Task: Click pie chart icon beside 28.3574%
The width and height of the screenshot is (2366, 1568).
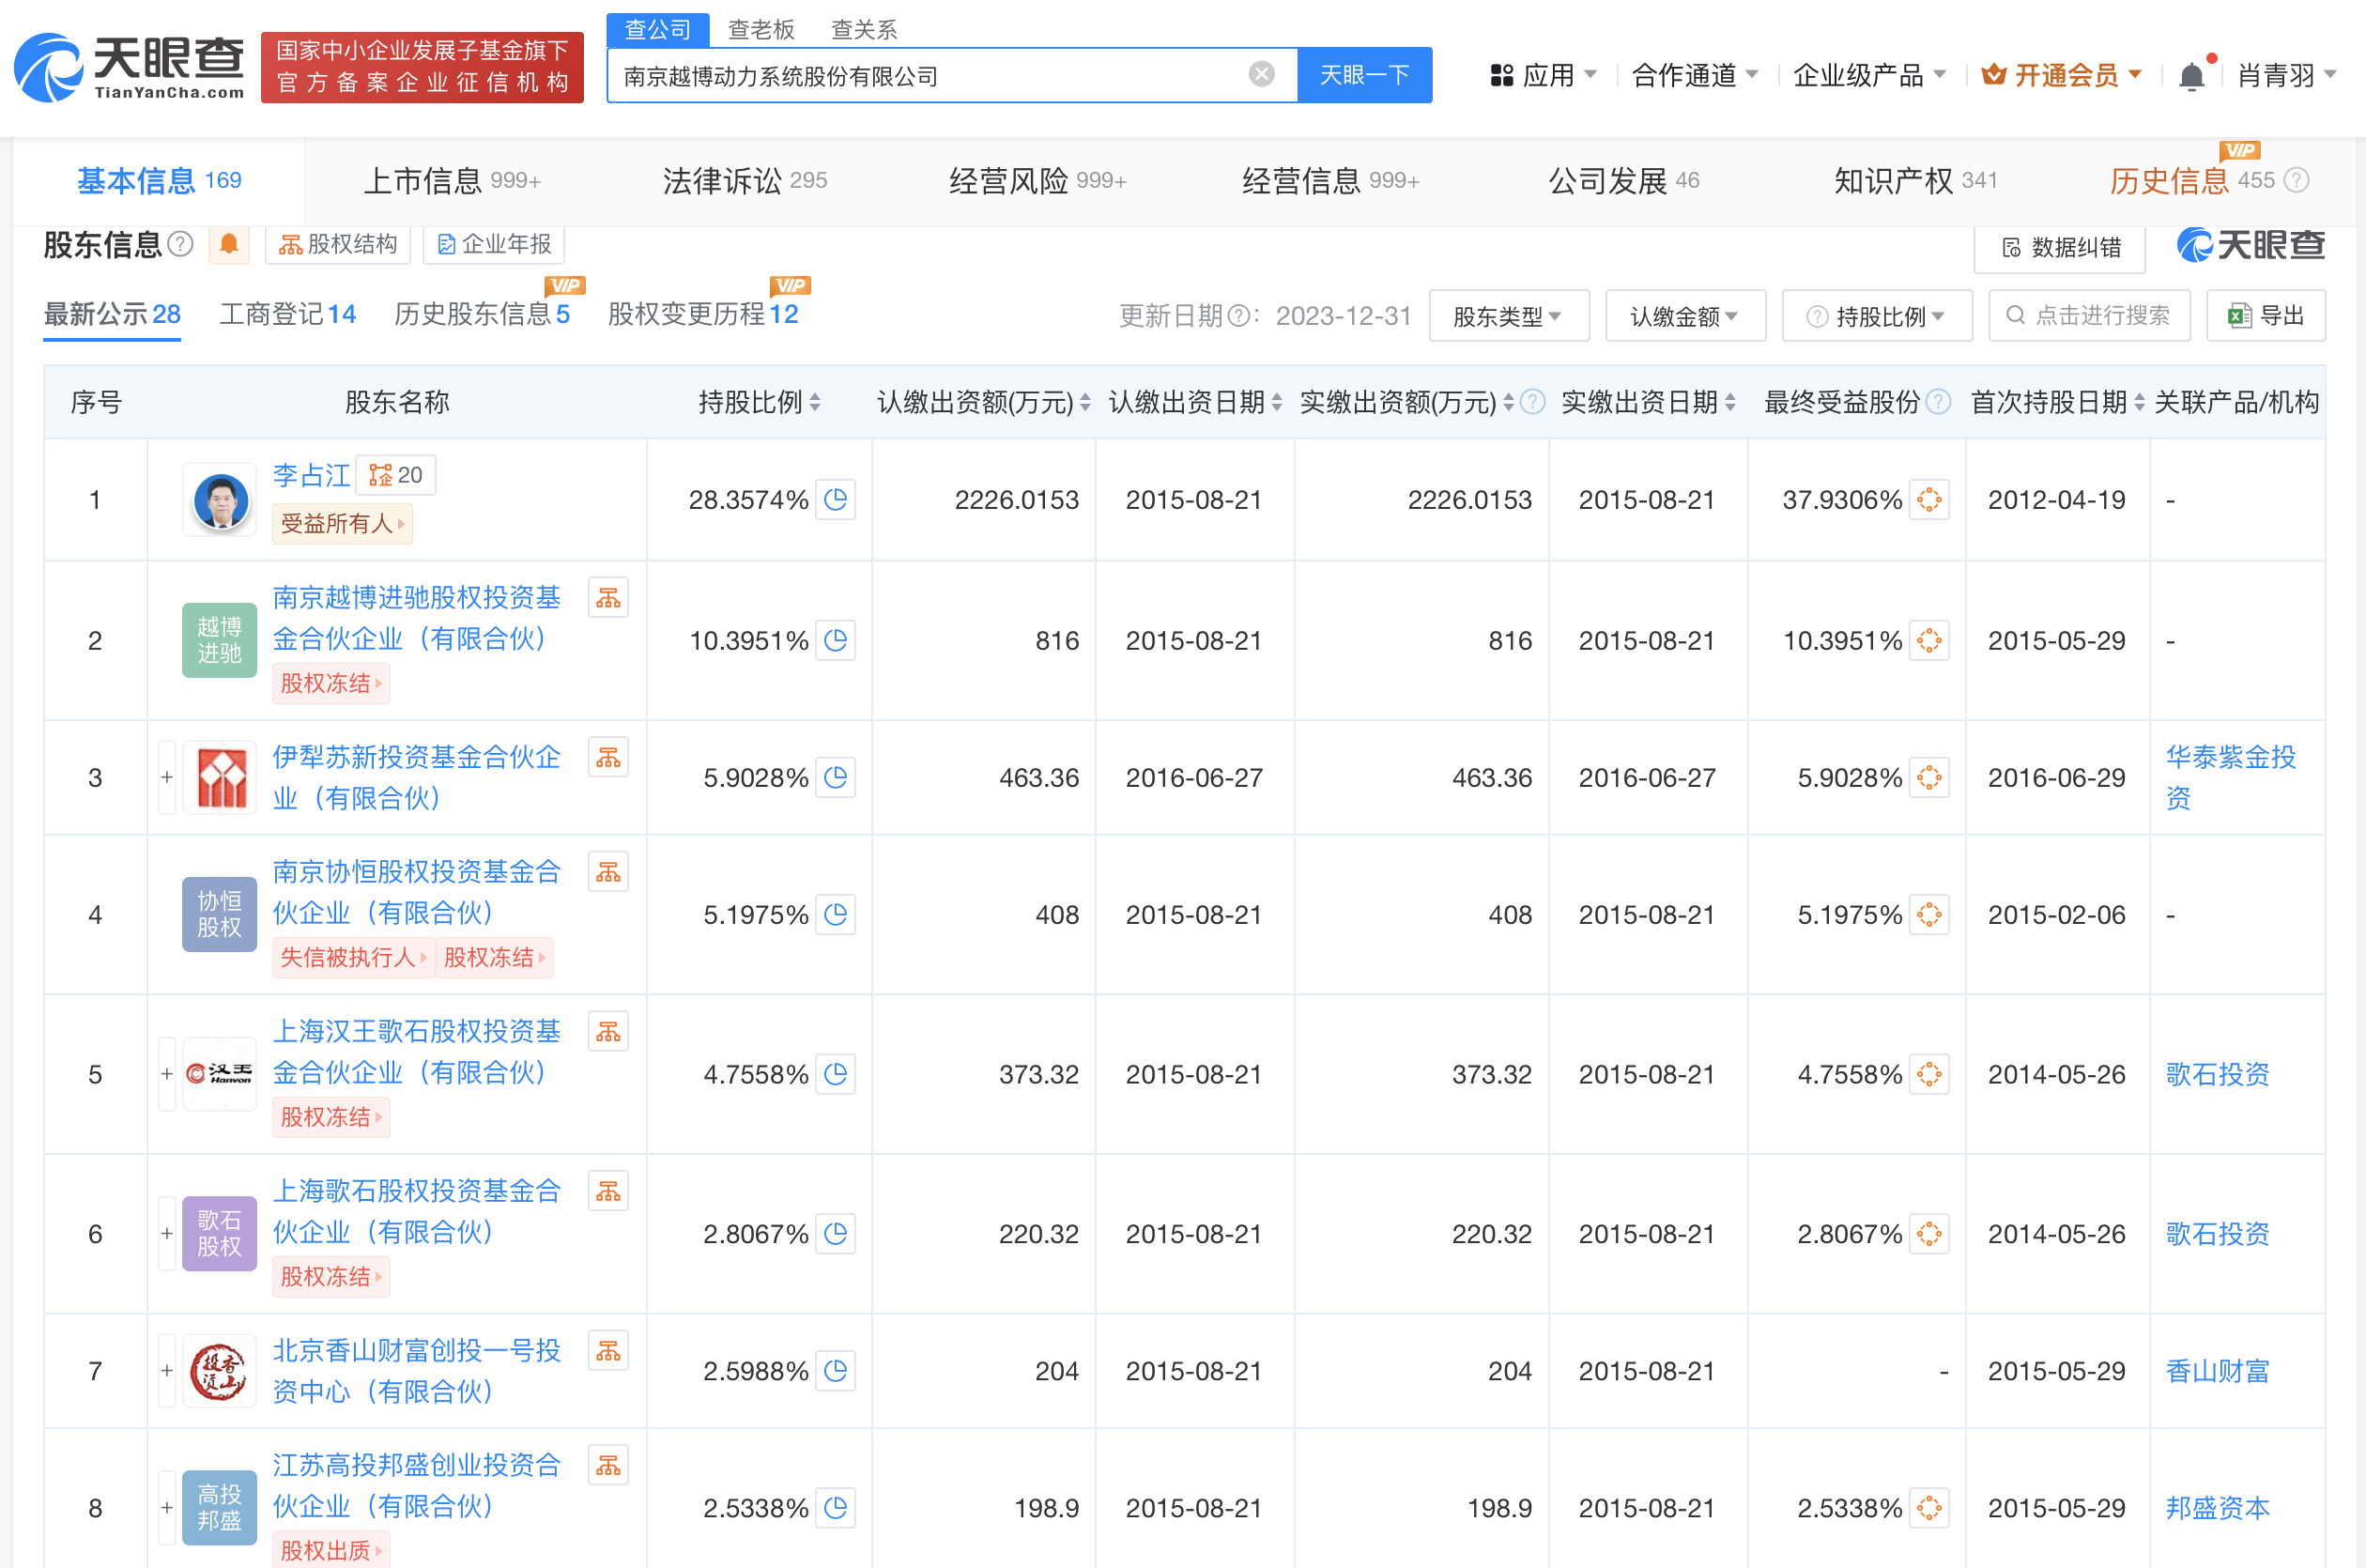Action: [x=836, y=499]
